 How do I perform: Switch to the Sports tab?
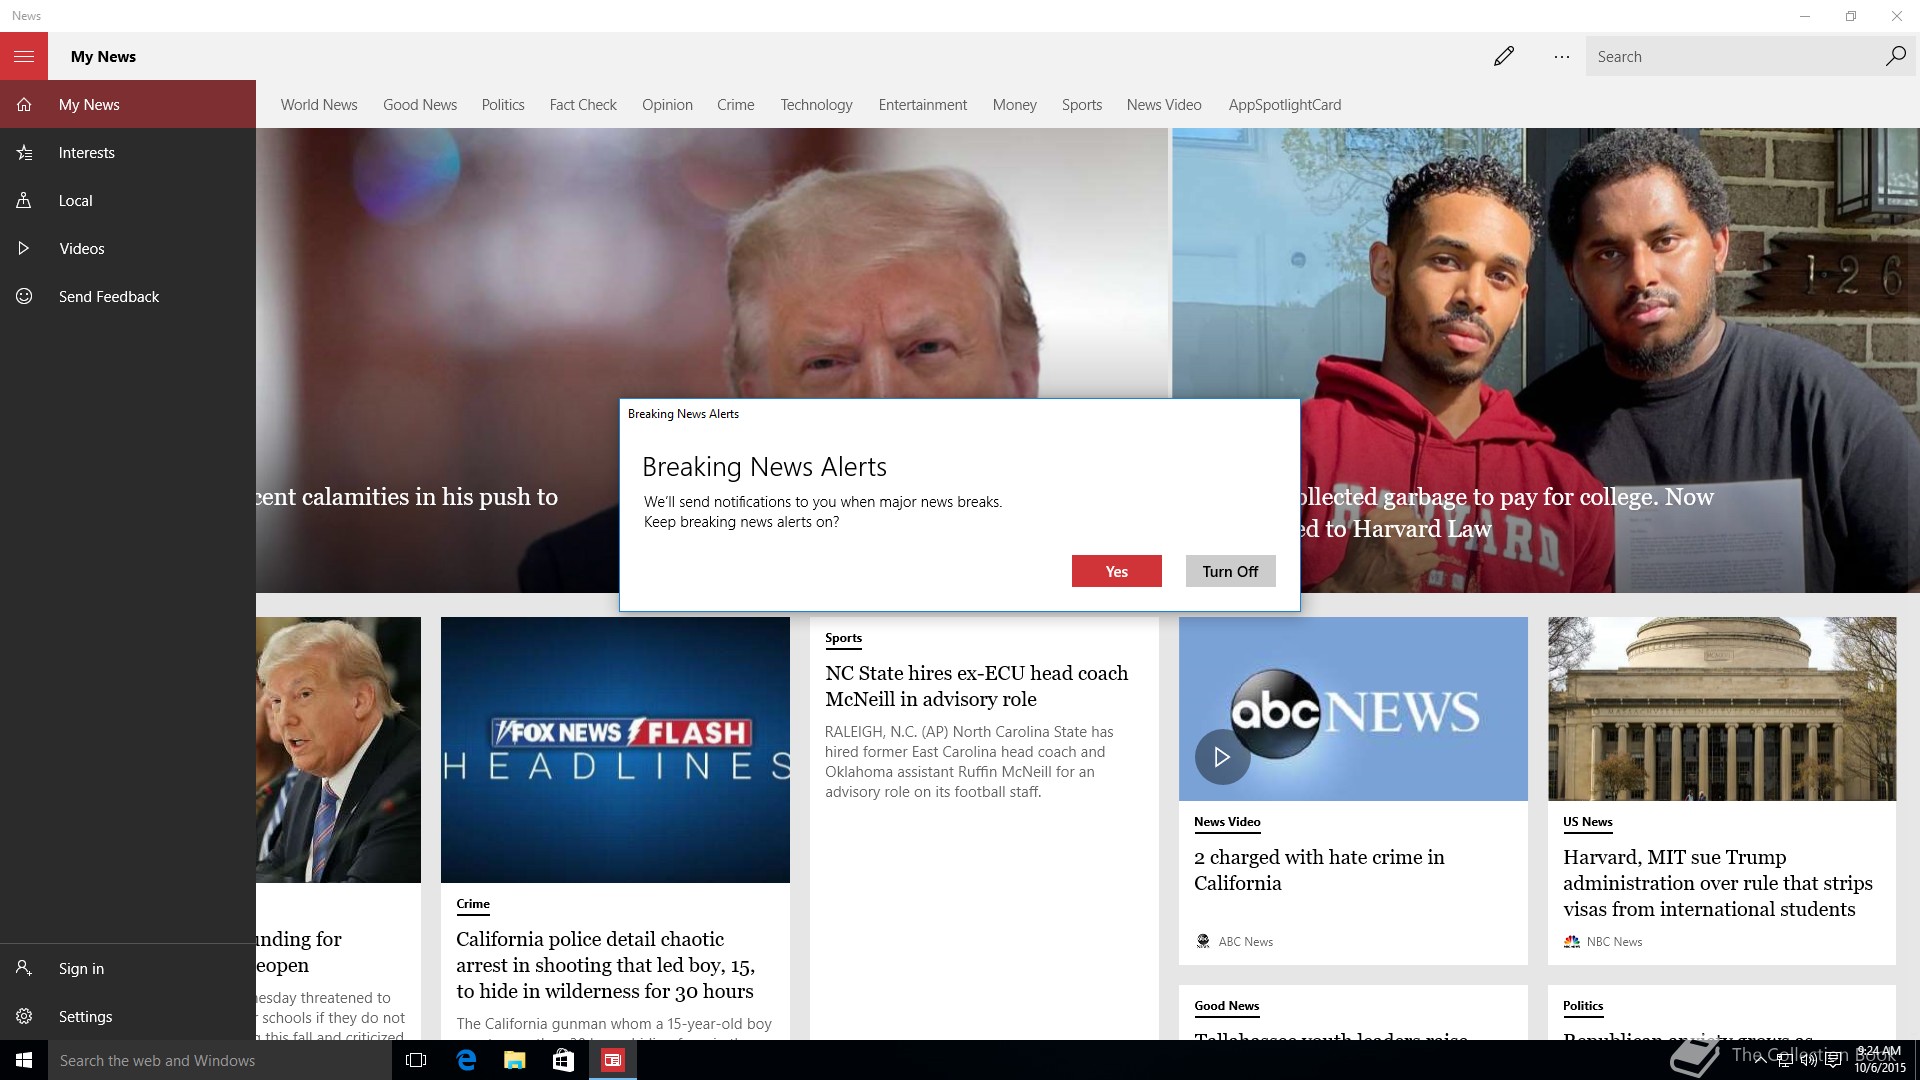1082,105
